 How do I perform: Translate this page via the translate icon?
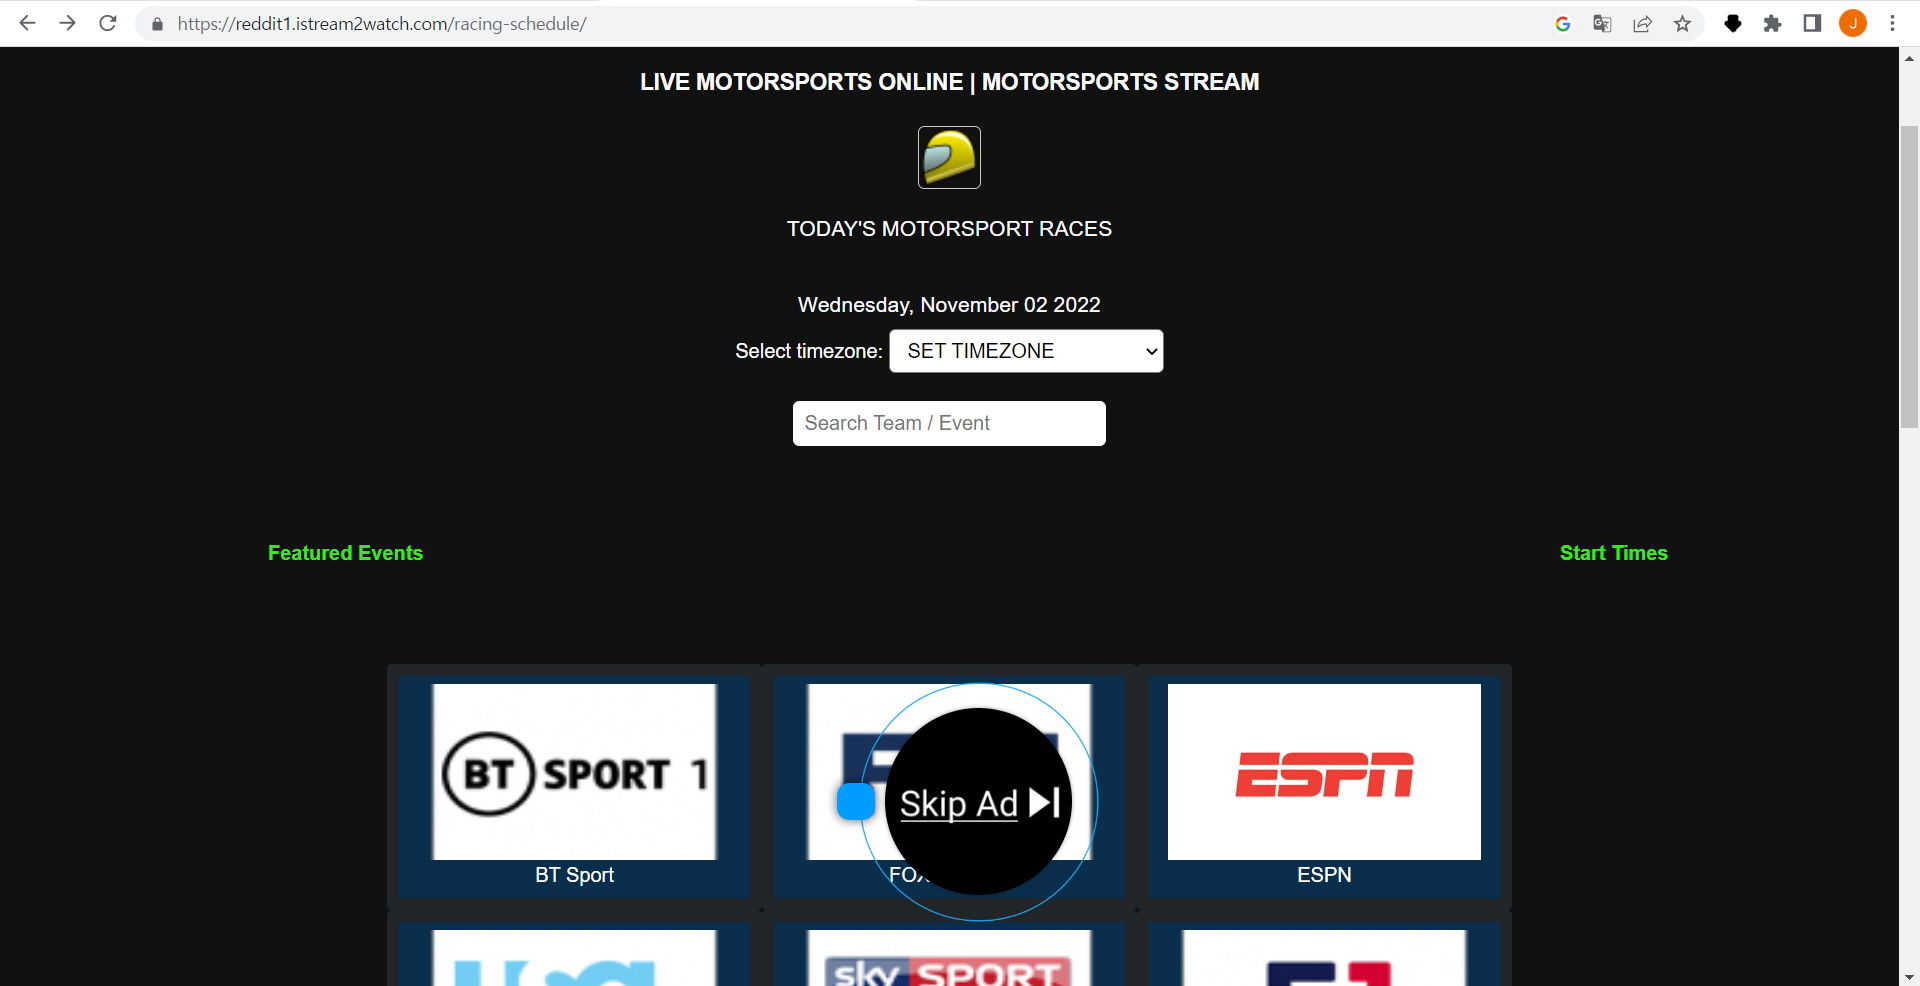pos(1602,24)
